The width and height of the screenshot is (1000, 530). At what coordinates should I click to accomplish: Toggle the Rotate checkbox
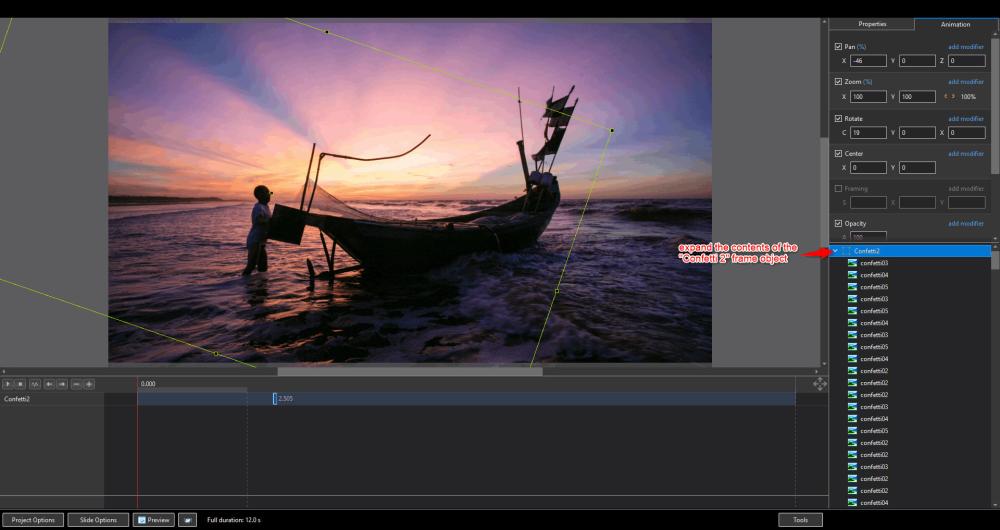[x=838, y=118]
